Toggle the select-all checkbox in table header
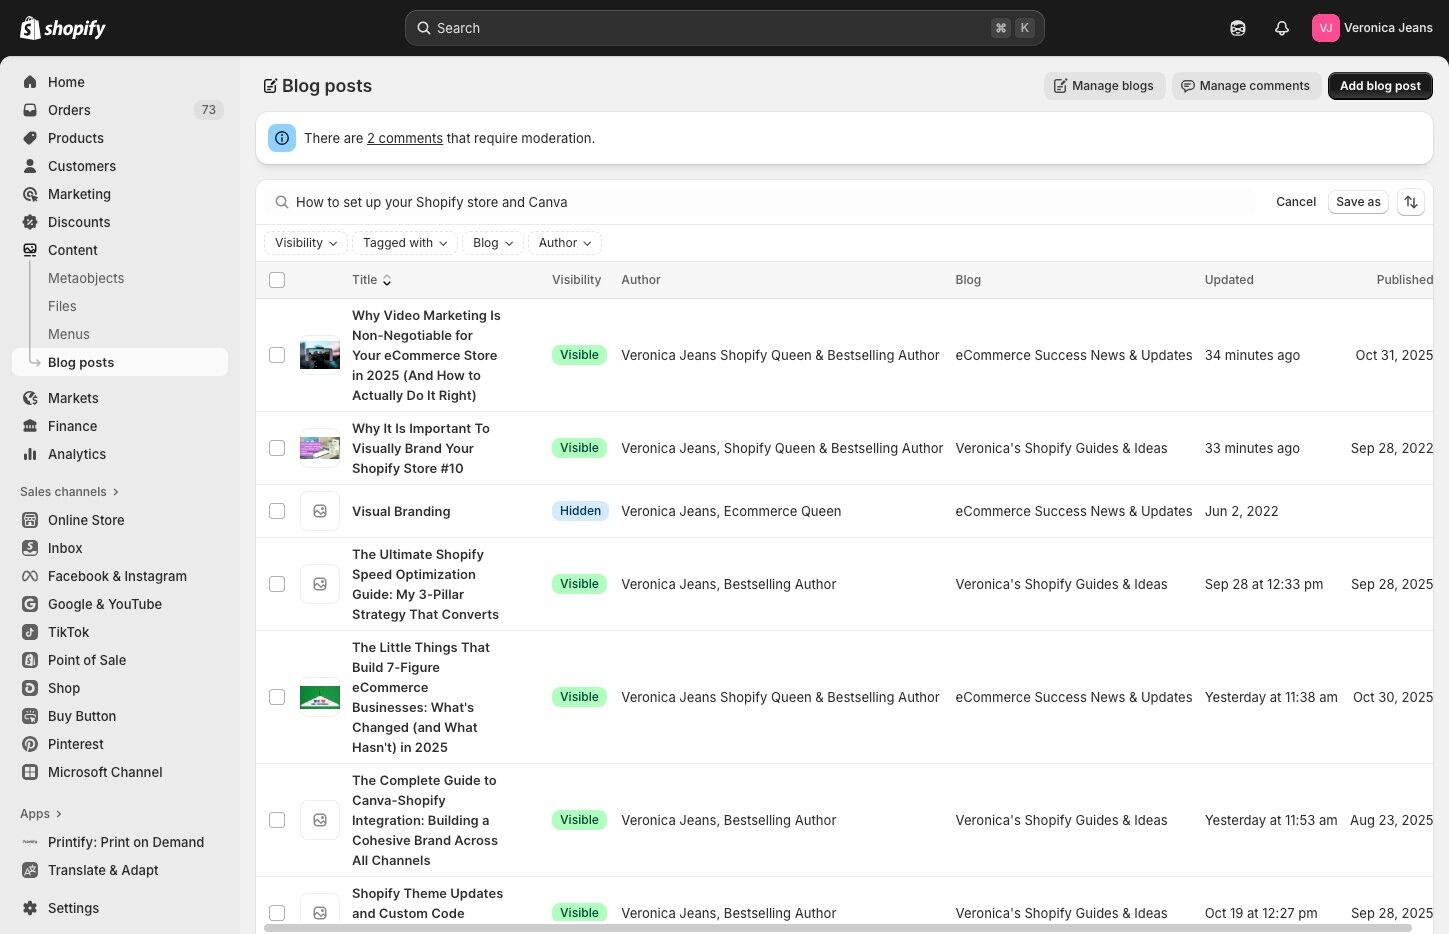The image size is (1449, 934). (277, 280)
